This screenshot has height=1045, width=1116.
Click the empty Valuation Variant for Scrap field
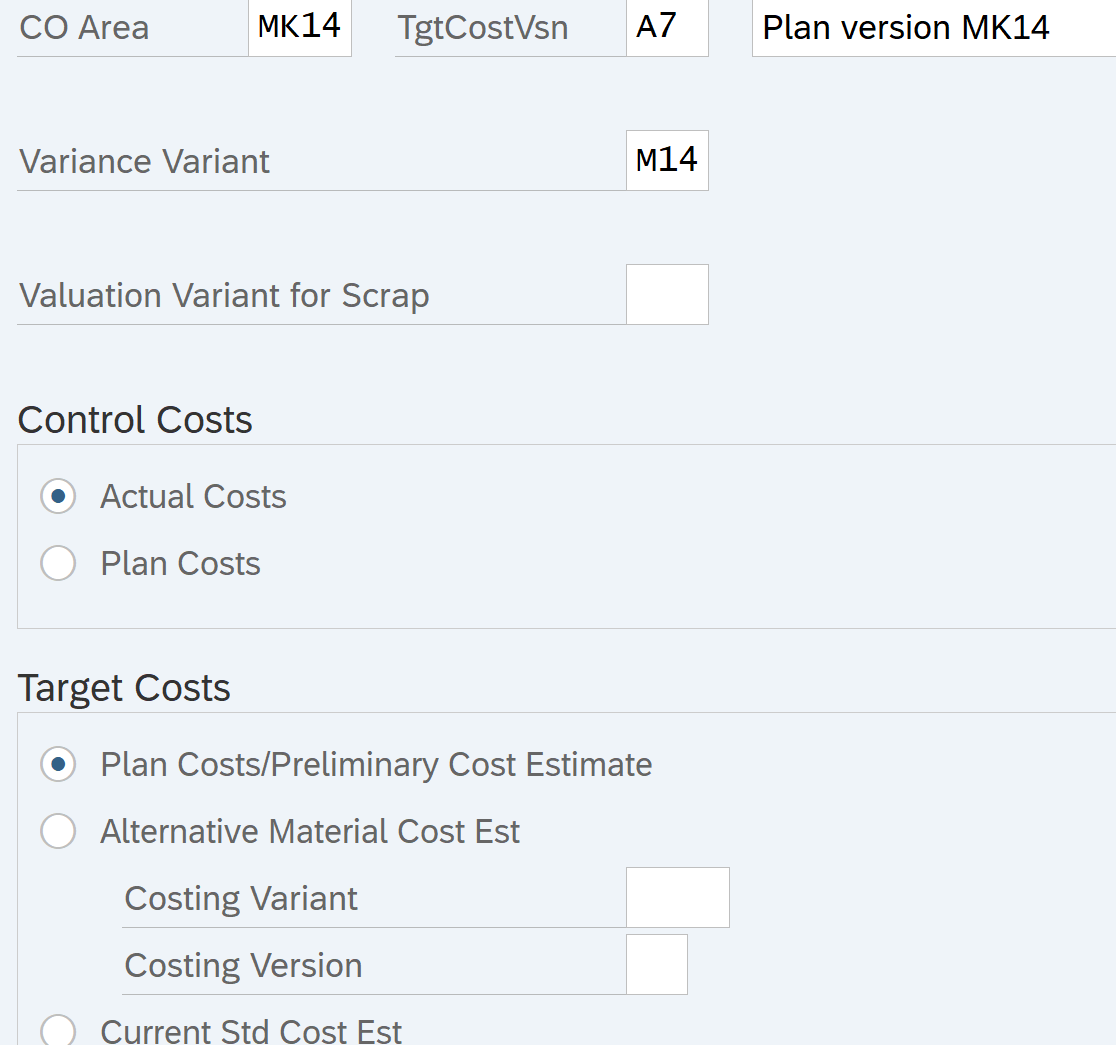pyautogui.click(x=667, y=295)
